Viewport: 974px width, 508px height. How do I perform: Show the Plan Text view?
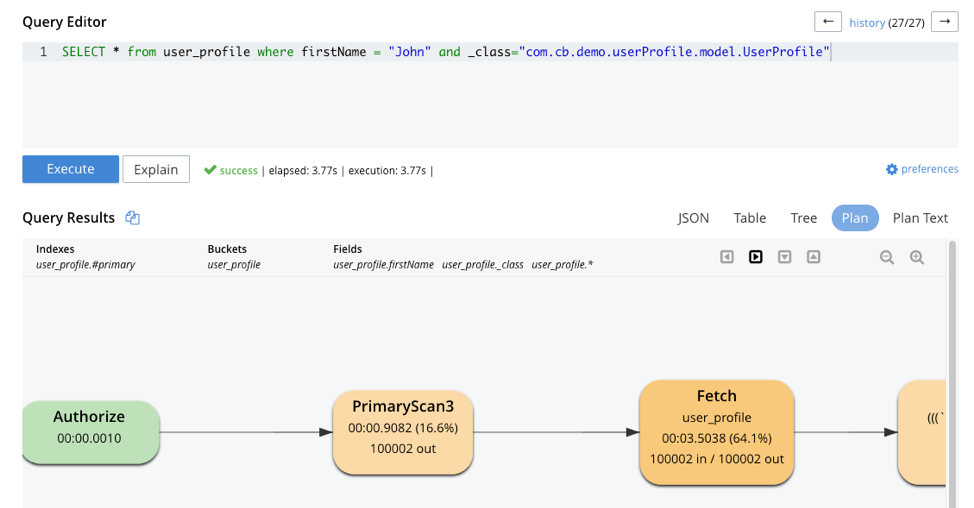pos(920,218)
